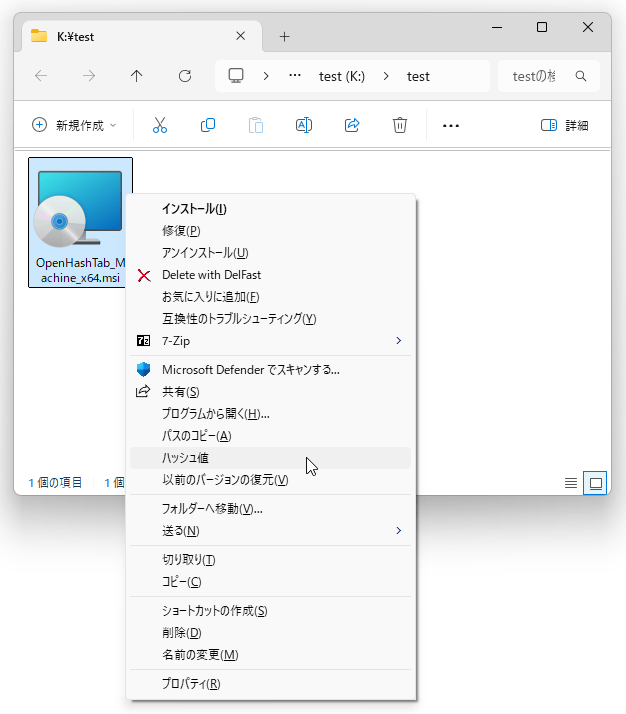Open a new Explorer tab
Image resolution: width=626 pixels, height=714 pixels.
click(284, 36)
